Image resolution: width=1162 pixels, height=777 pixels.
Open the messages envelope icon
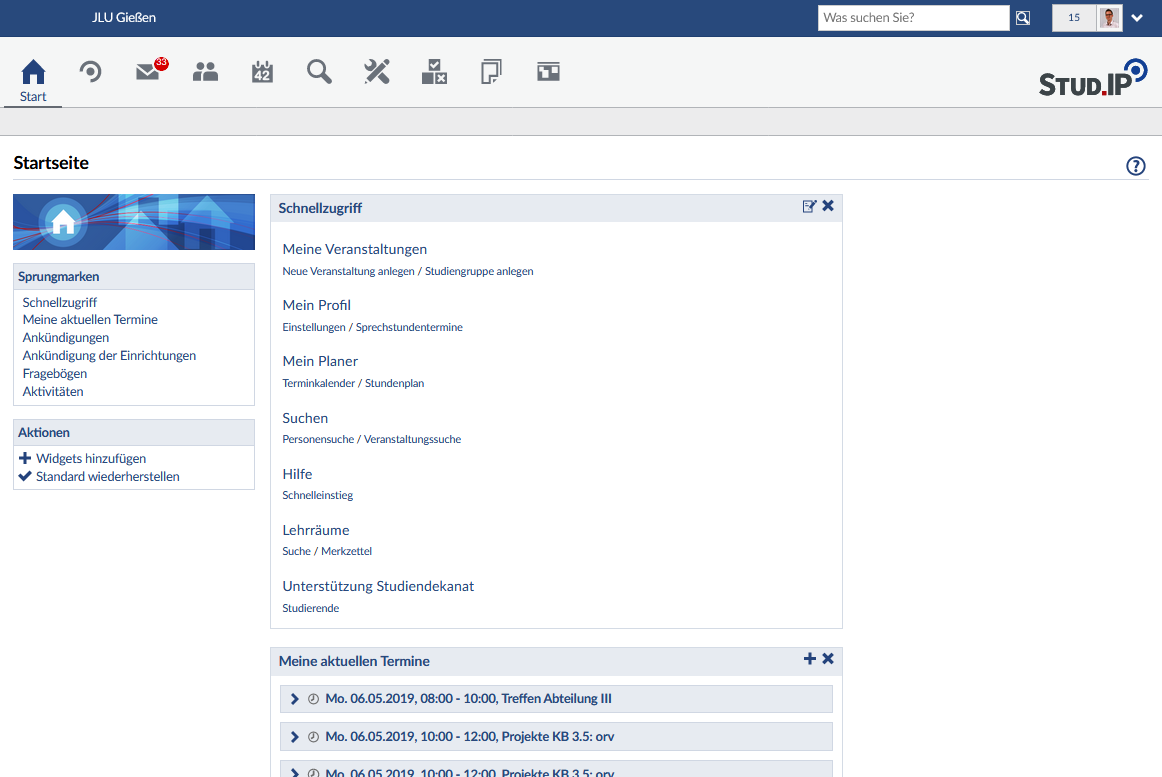148,72
